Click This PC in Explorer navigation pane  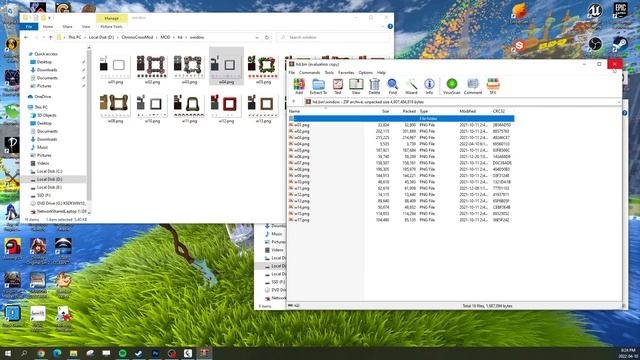coord(41,107)
